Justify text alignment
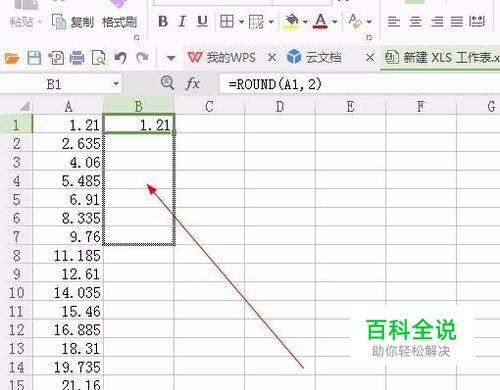Viewport: 500px width, 390px height. [457, 22]
